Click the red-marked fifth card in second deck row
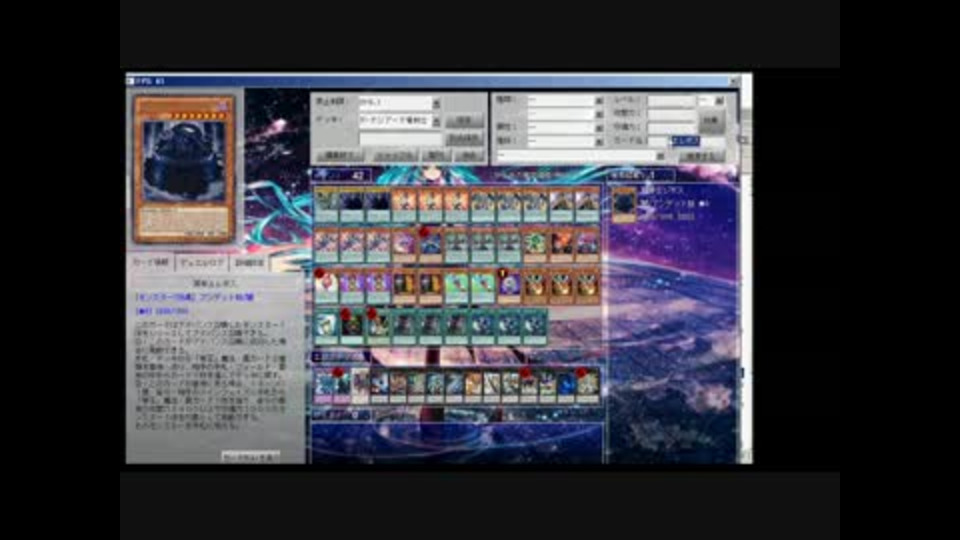 click(430, 246)
